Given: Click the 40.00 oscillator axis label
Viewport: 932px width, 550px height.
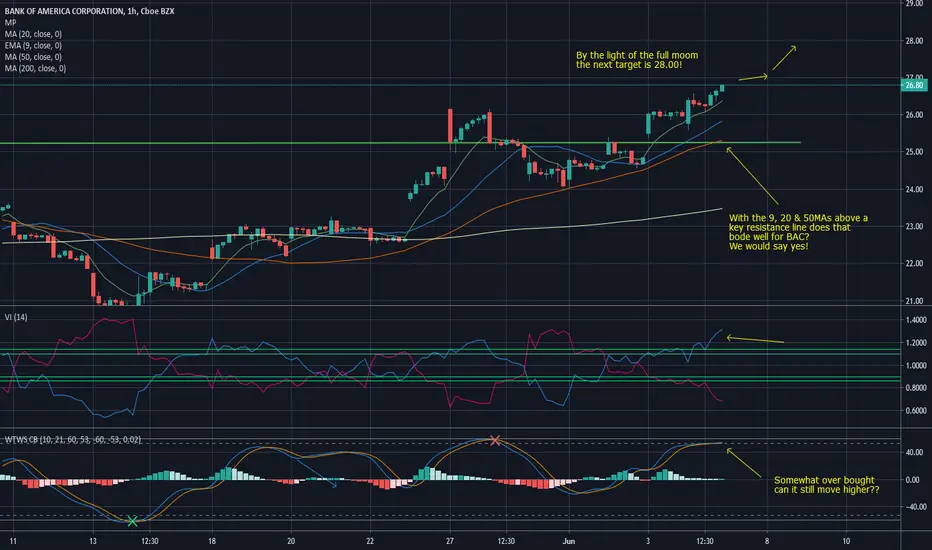Looking at the screenshot, I should [x=914, y=452].
